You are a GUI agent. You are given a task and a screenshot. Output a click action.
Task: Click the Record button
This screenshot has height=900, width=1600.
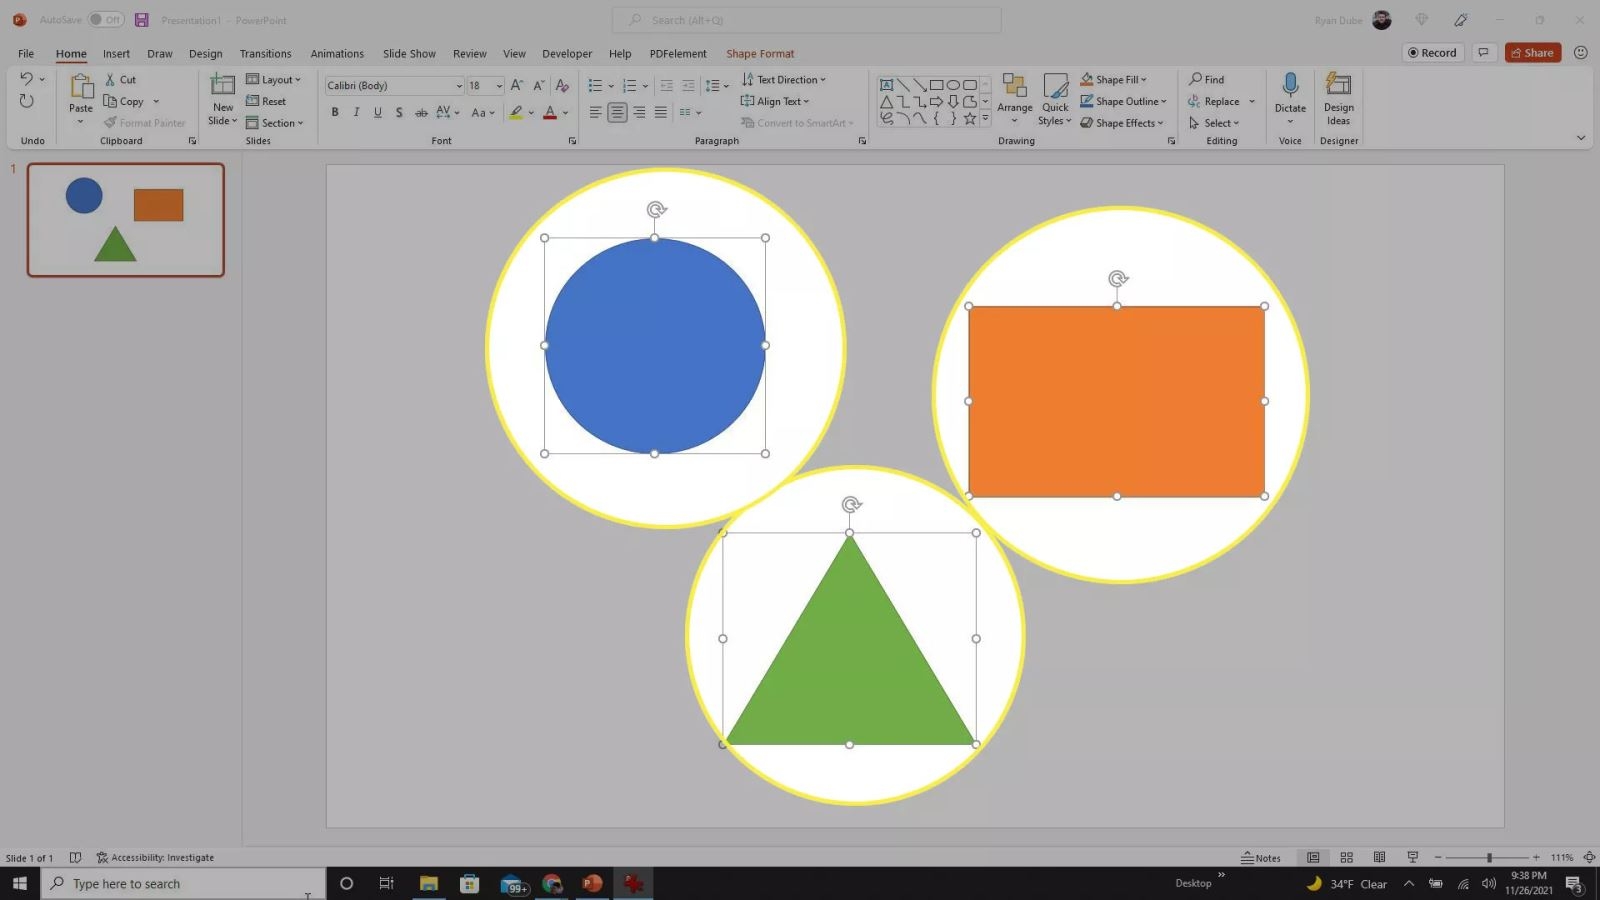coord(1432,53)
